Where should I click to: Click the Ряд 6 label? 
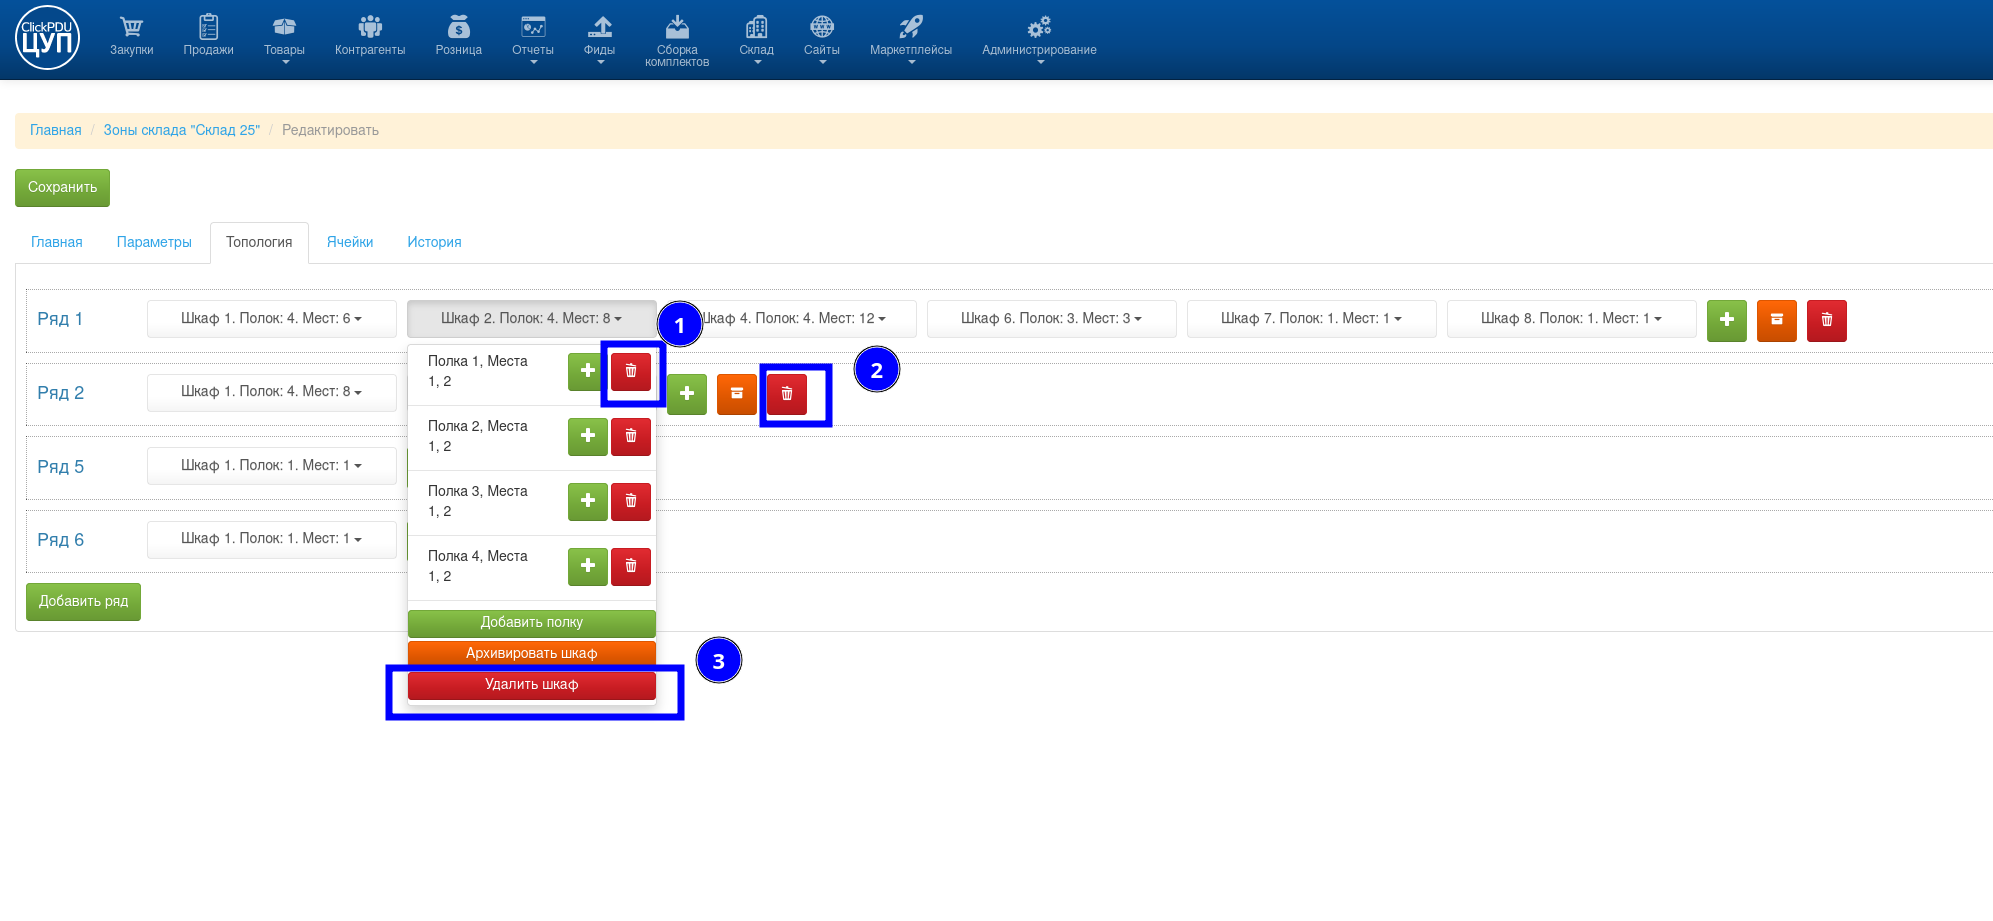tap(60, 540)
